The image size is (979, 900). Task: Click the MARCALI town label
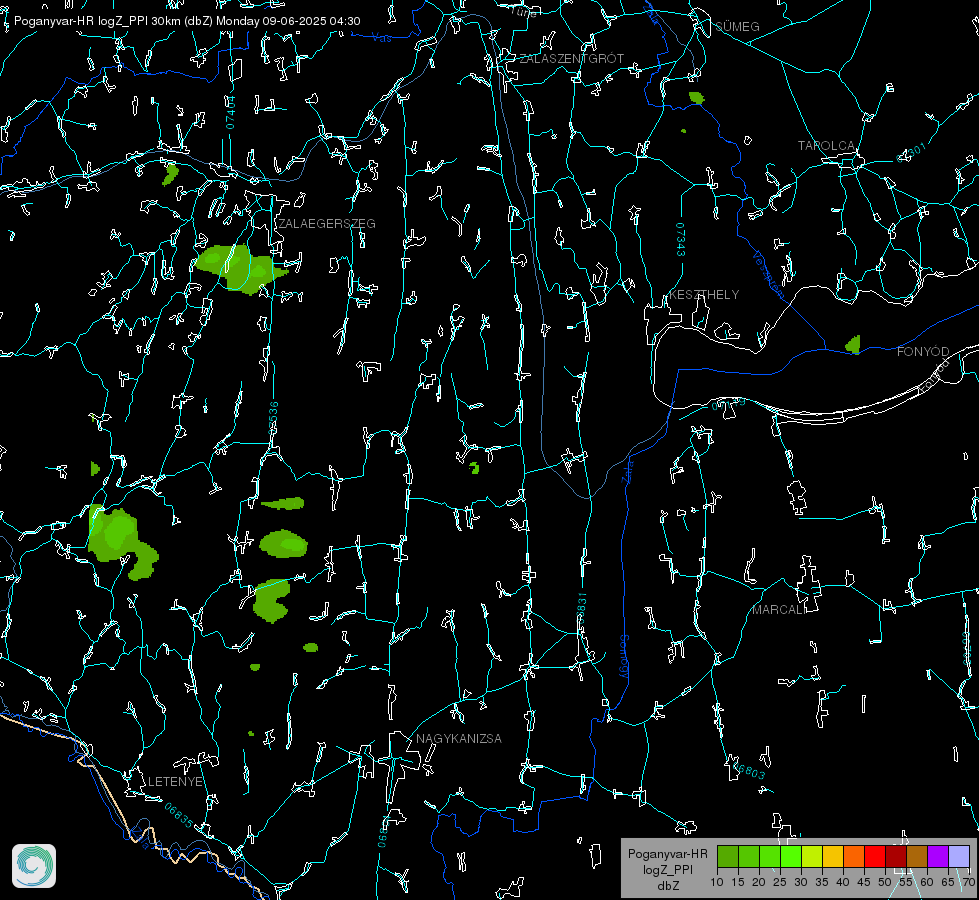click(x=778, y=610)
